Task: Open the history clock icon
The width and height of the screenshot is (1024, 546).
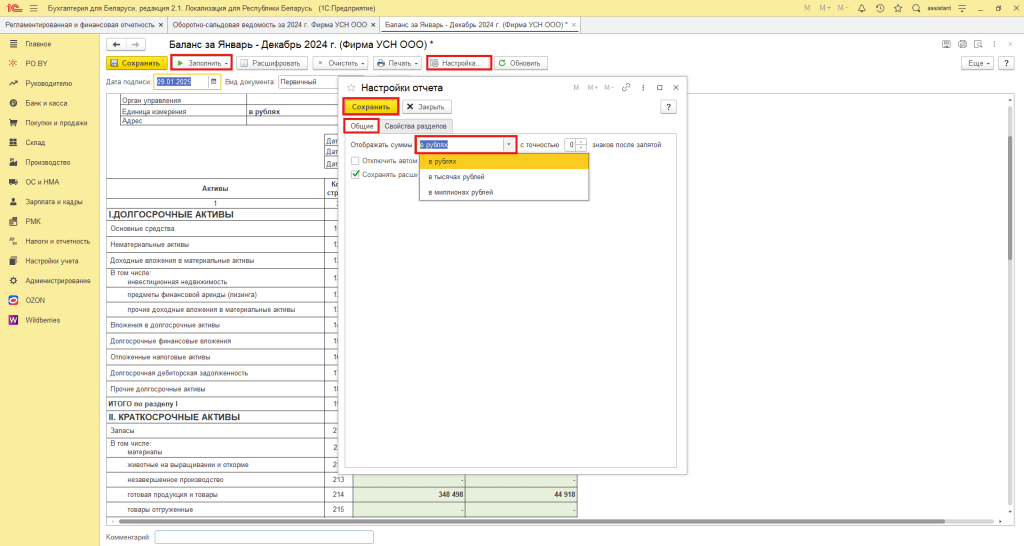Action: (880, 8)
